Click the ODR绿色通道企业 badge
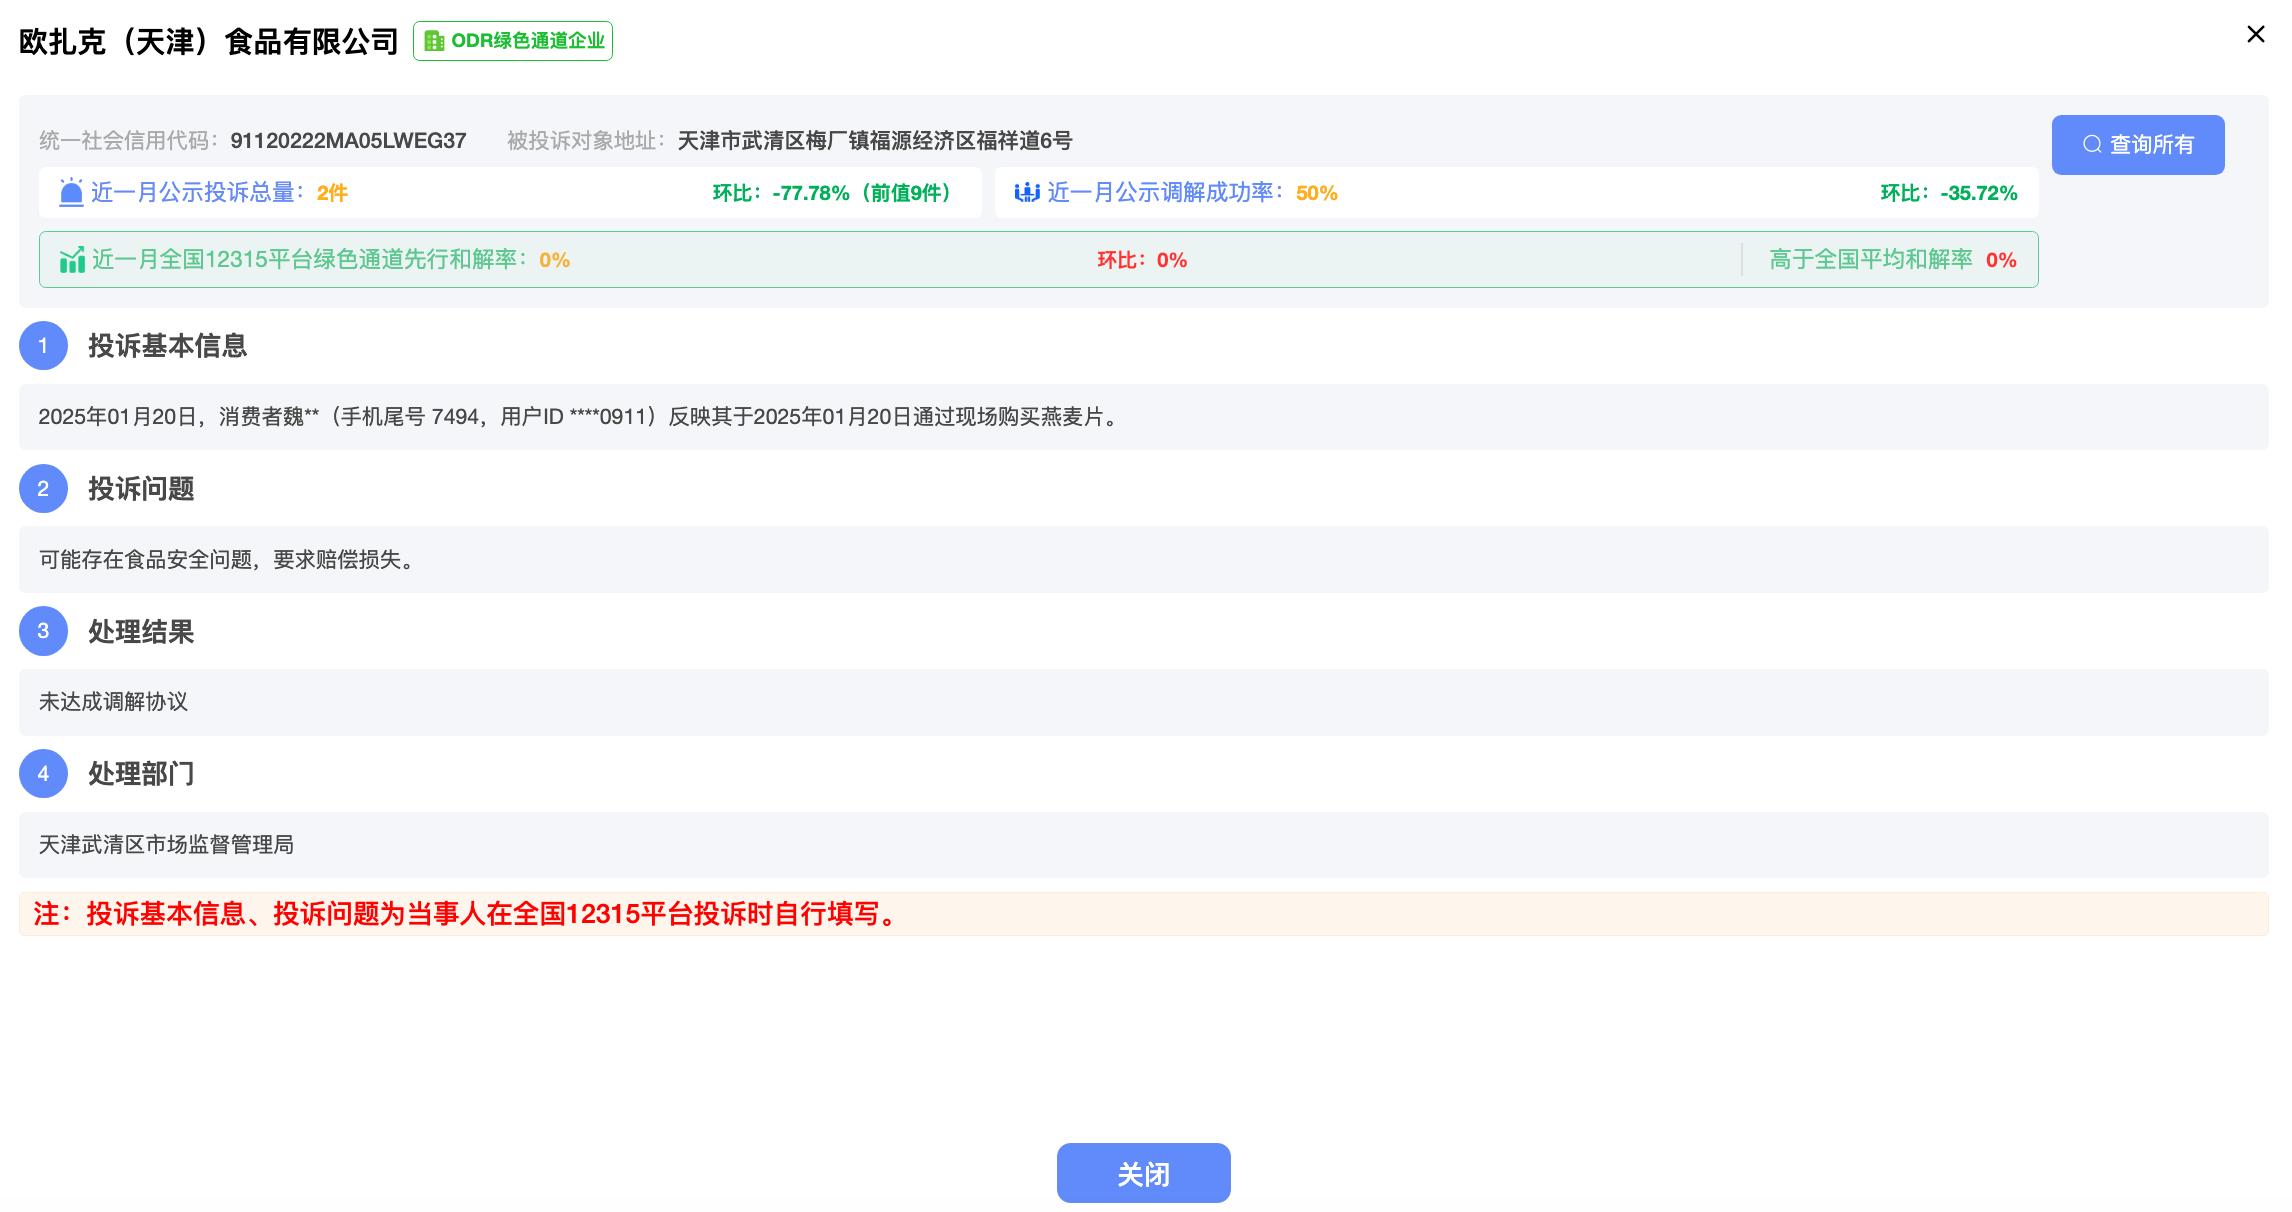The height and width of the screenshot is (1212, 2292). coord(513,41)
